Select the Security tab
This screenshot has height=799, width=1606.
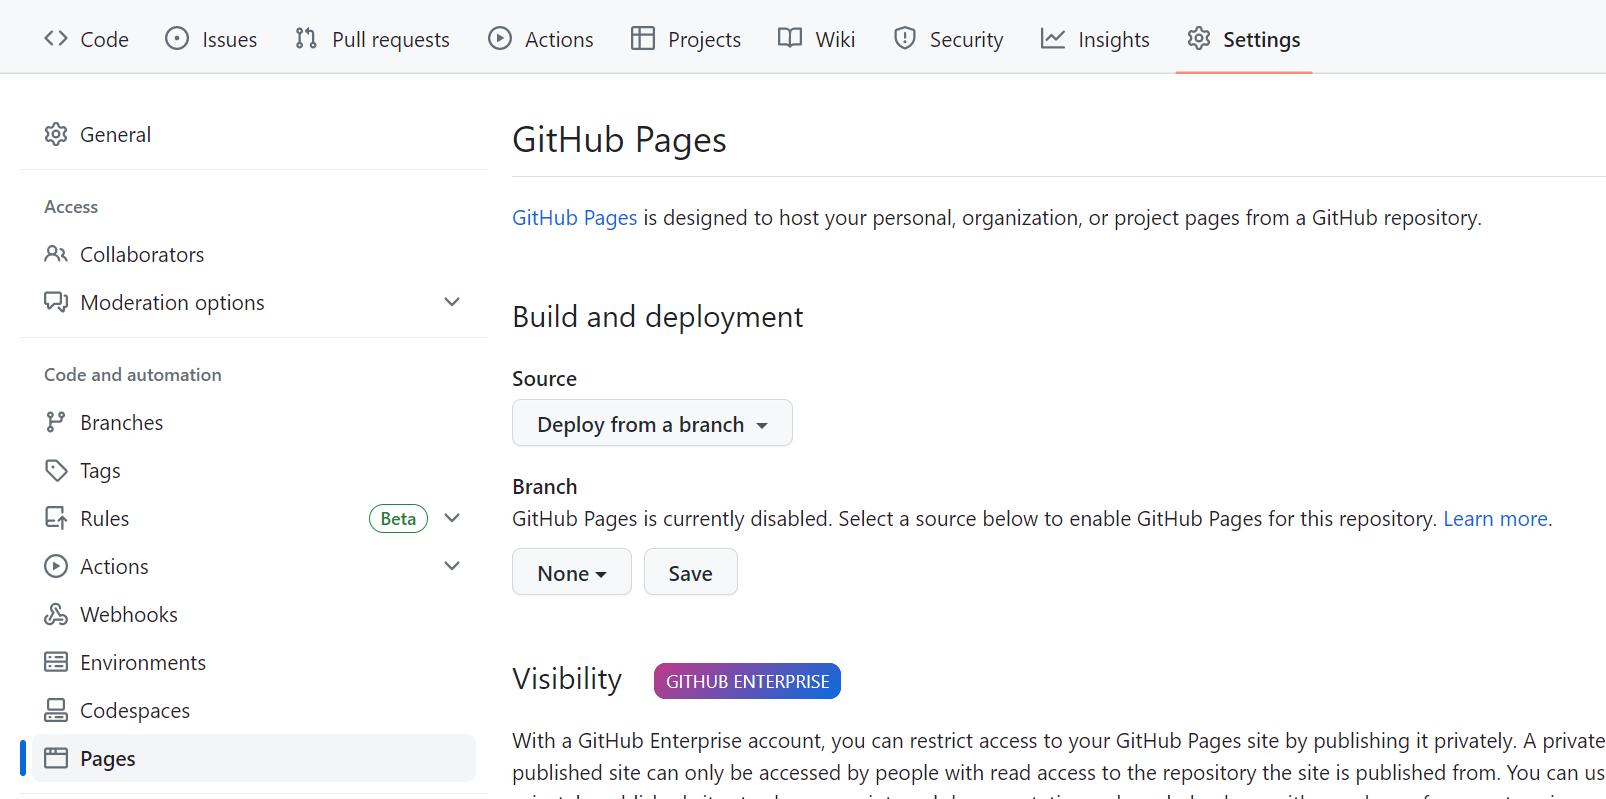948,39
